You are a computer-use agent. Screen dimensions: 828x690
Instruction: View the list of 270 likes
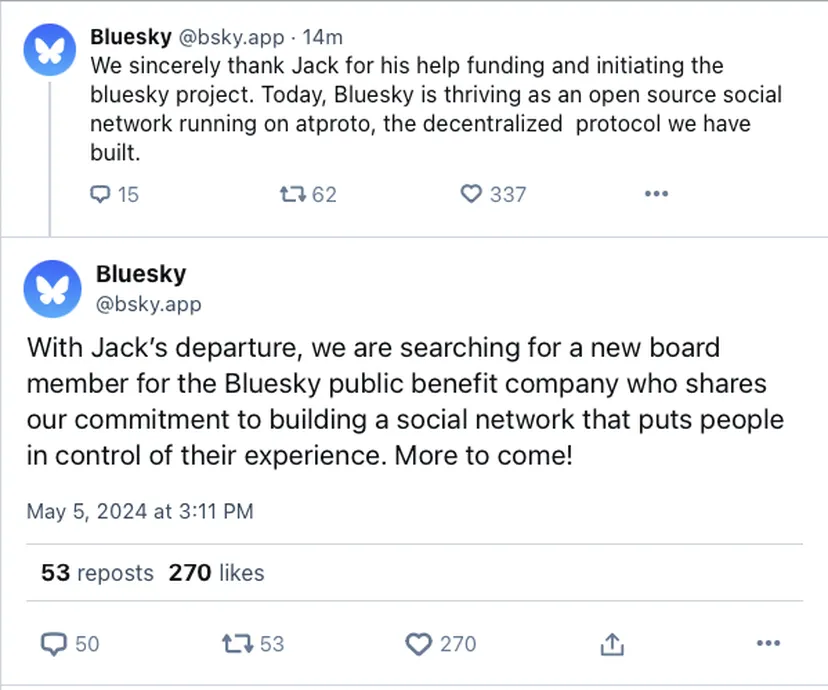point(216,573)
